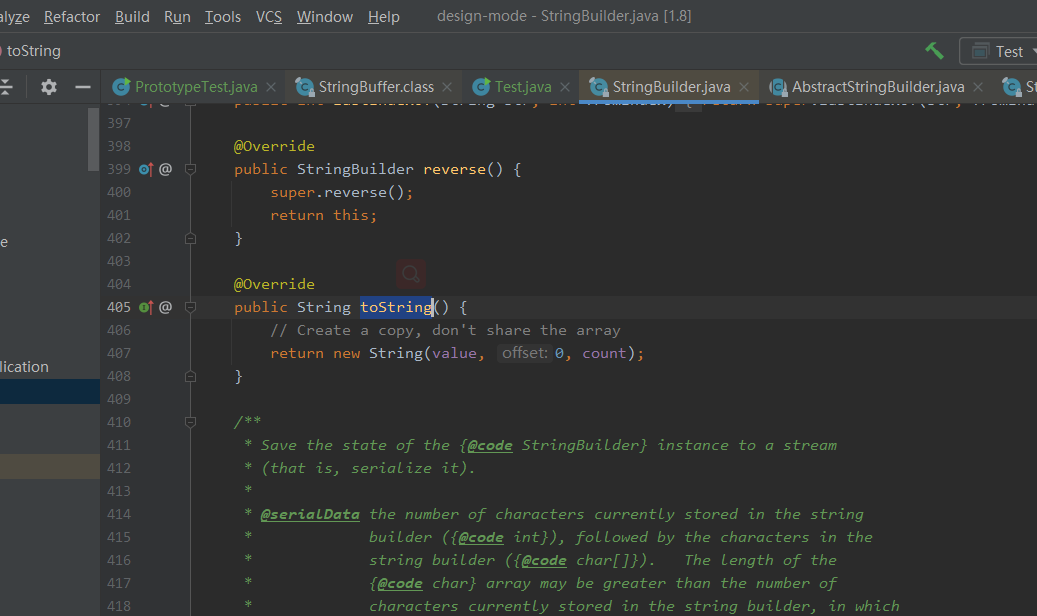
Task: Open the VCS menu
Action: [x=269, y=17]
